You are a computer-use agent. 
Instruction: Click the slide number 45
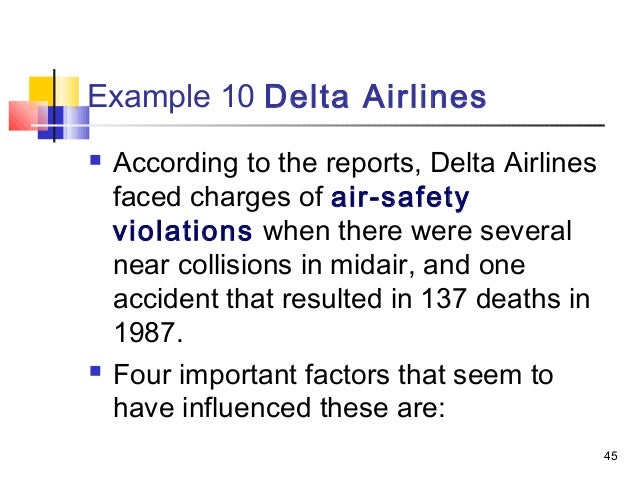(610, 456)
